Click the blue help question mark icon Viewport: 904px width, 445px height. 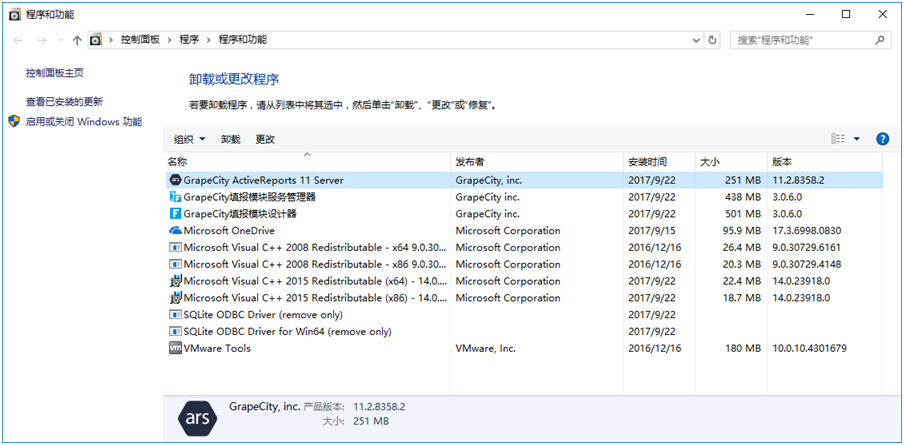point(882,139)
